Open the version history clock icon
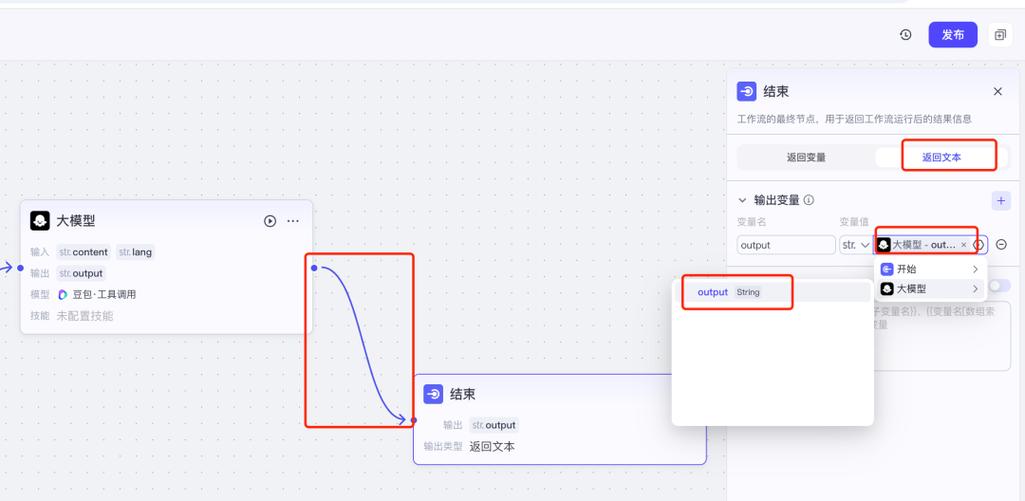Viewport: 1025px width, 501px height. (905, 35)
